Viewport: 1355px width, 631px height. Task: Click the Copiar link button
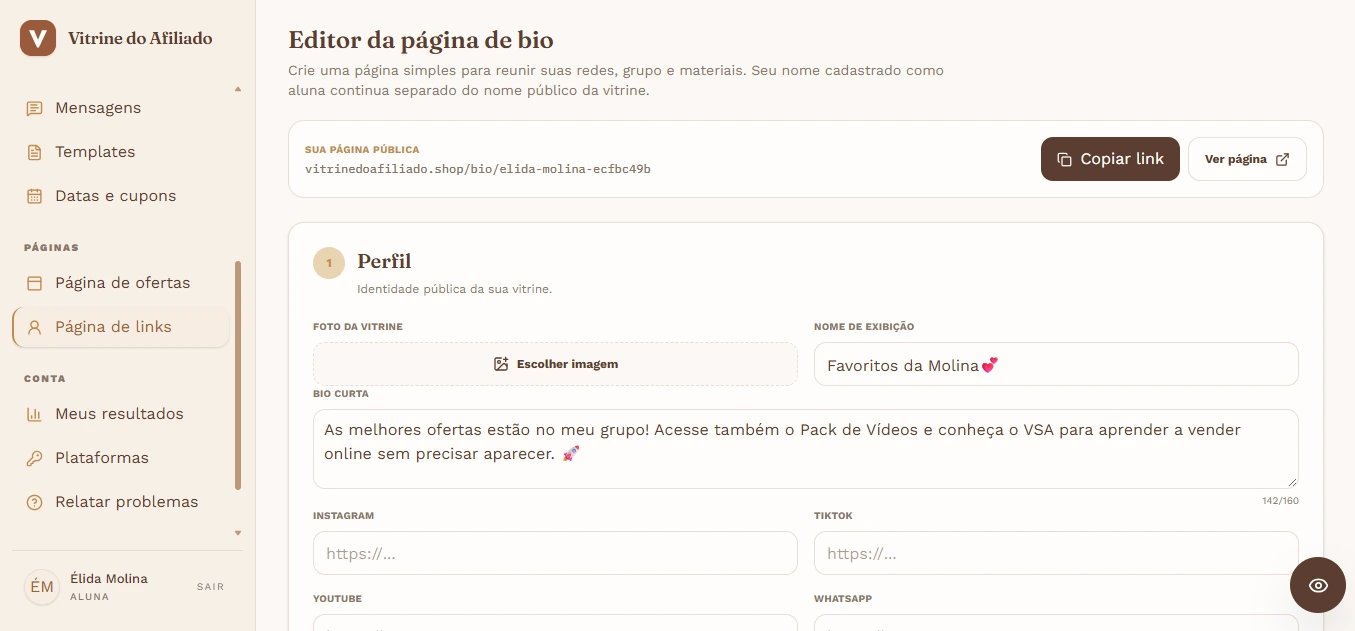1110,159
